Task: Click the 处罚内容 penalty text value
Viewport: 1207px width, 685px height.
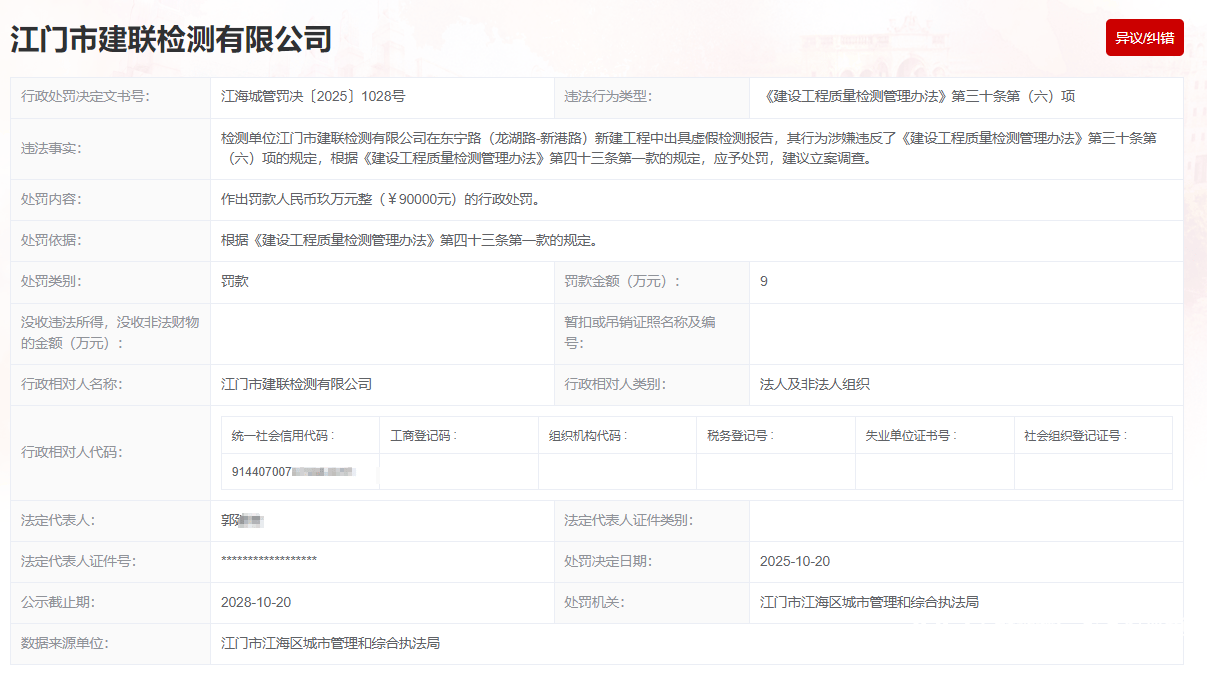Action: point(380,199)
